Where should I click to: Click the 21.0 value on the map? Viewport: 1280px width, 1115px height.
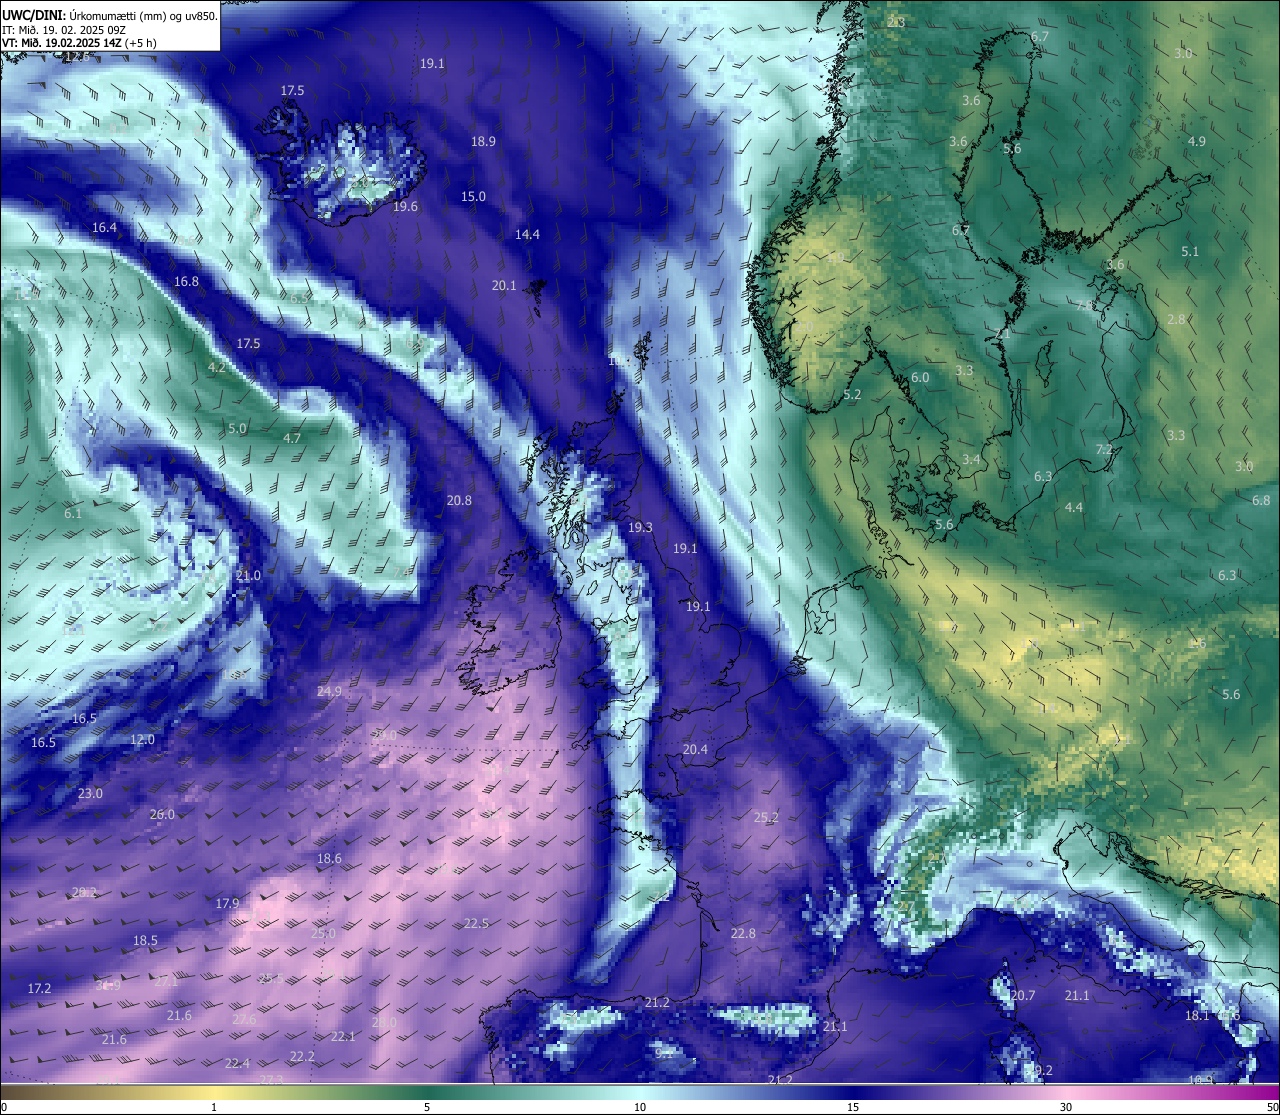point(248,576)
